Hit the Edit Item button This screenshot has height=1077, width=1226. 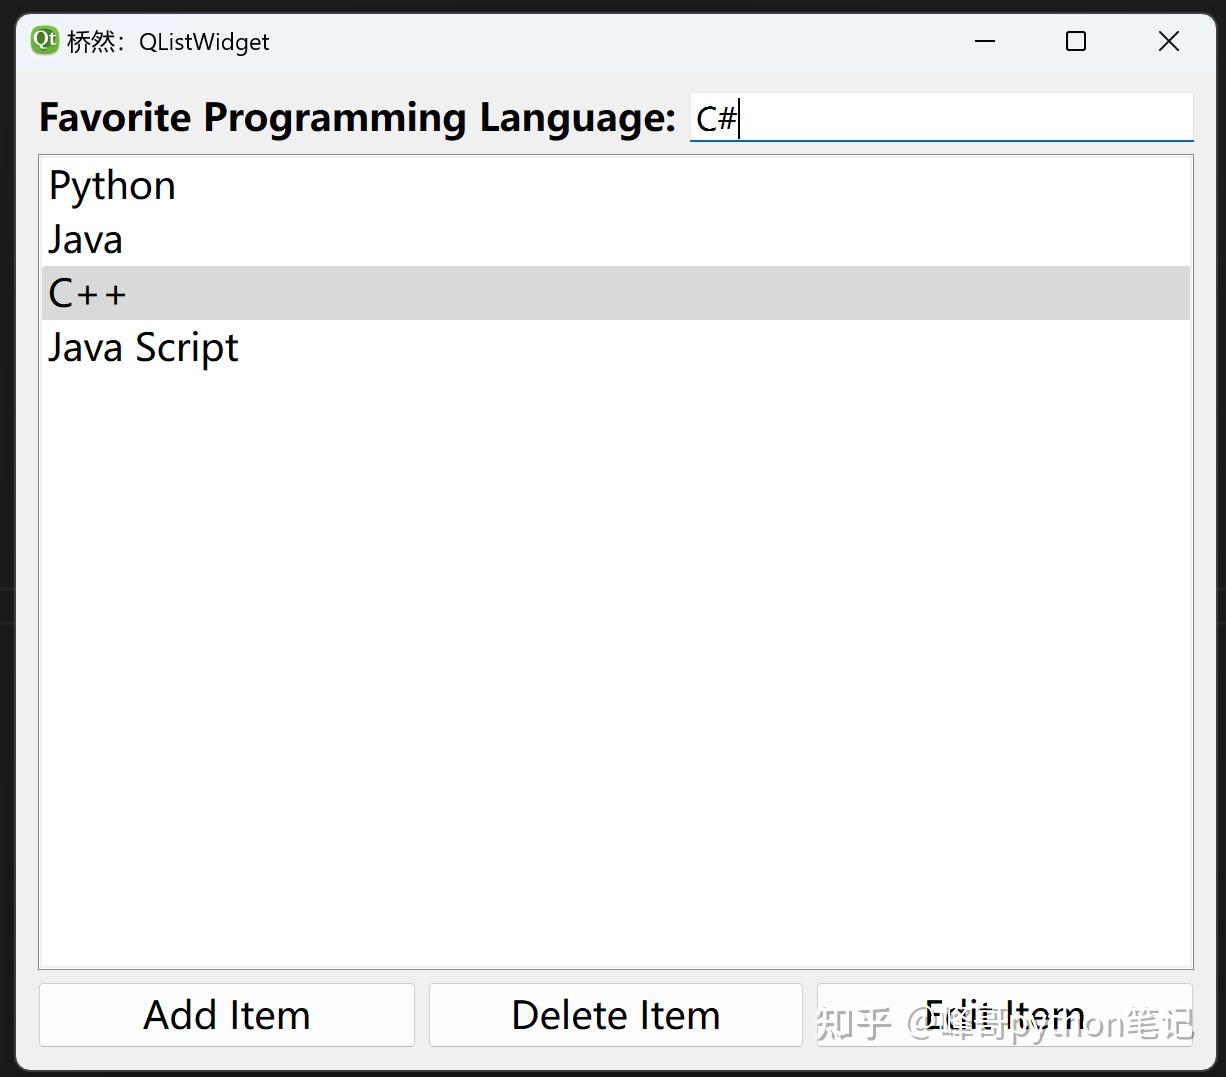1004,1015
